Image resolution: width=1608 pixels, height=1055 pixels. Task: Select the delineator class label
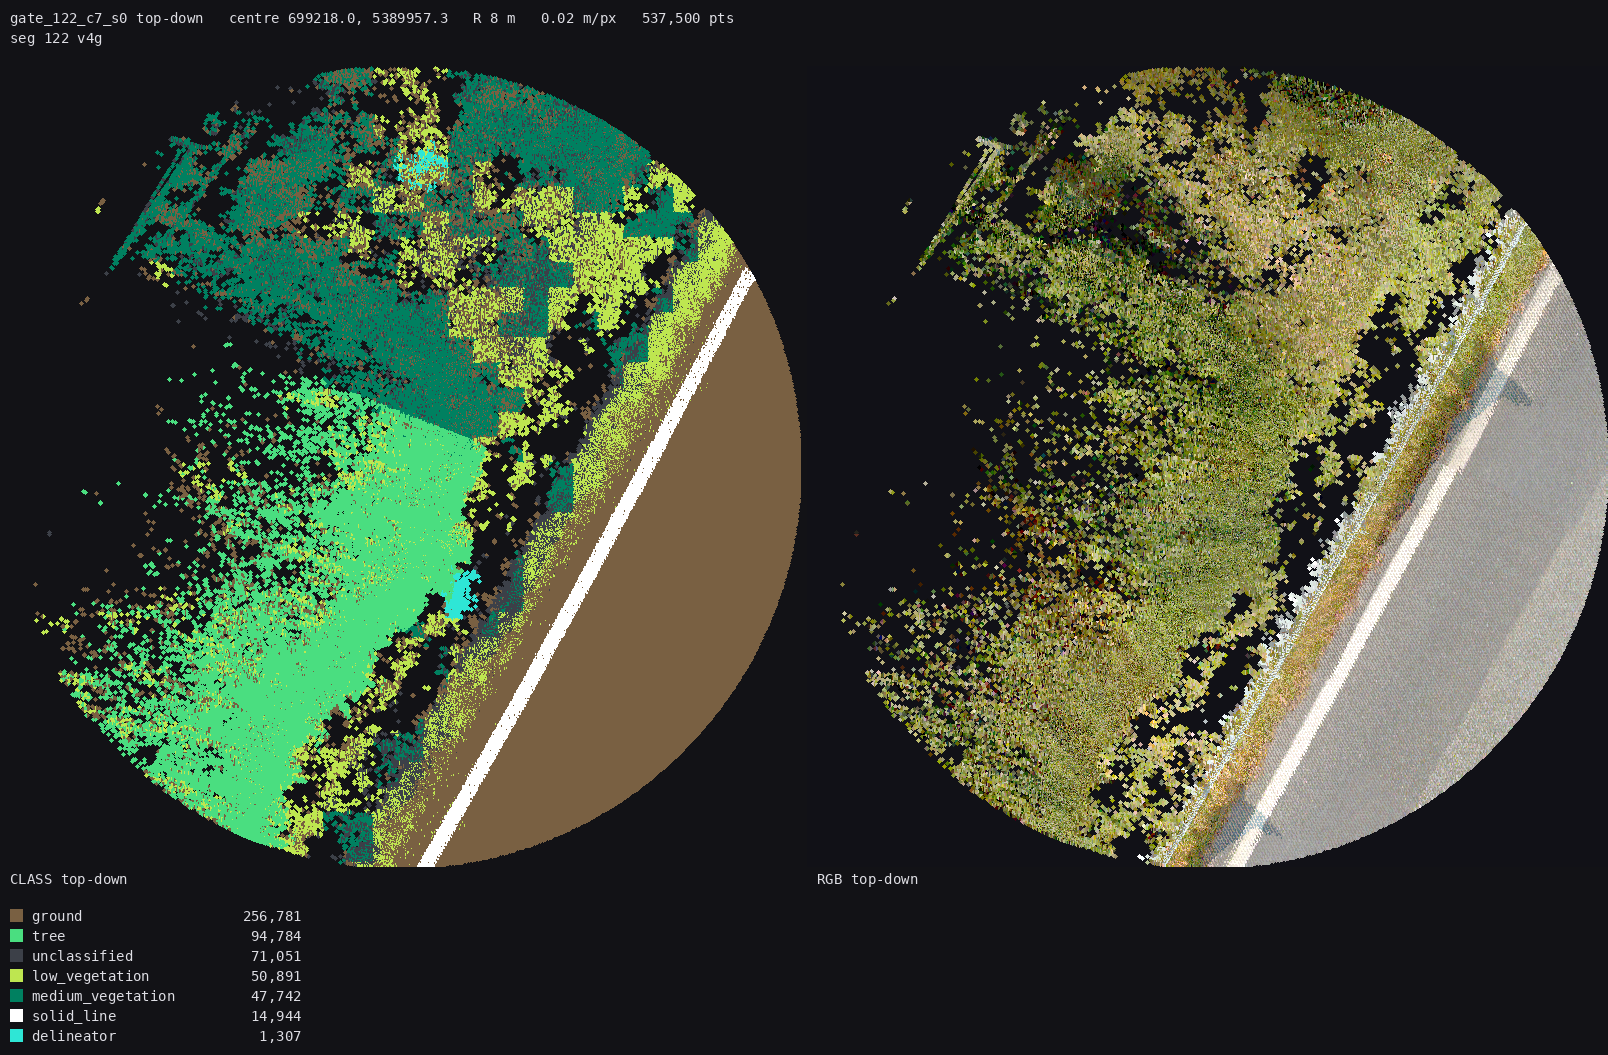[74, 1036]
